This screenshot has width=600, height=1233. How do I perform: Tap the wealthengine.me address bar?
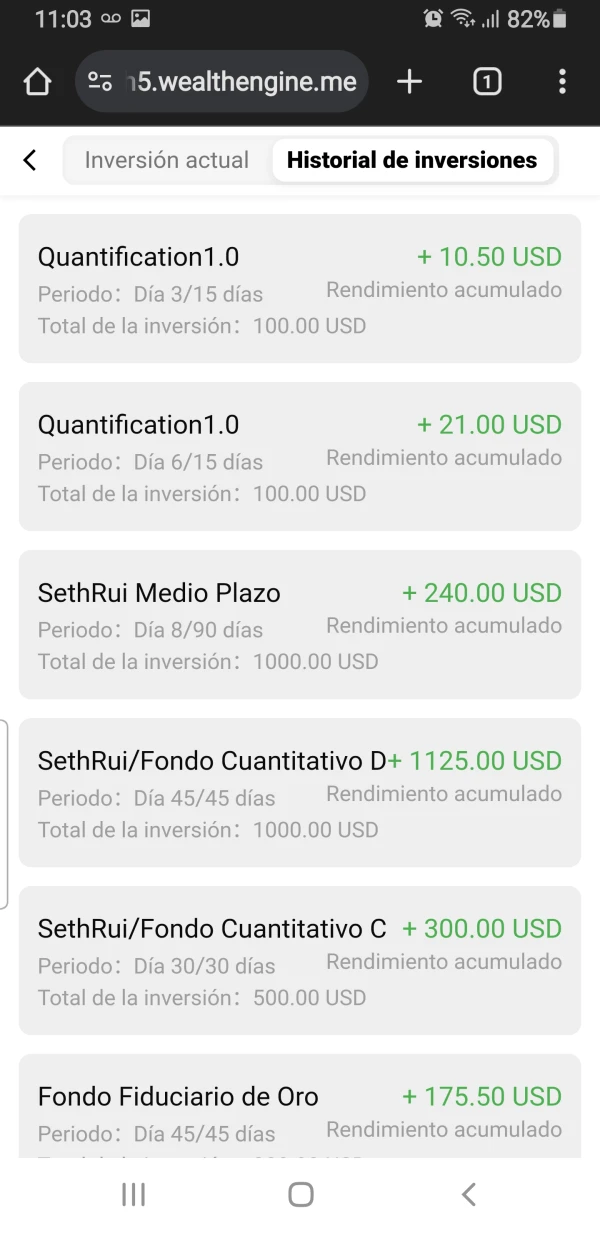coord(245,82)
